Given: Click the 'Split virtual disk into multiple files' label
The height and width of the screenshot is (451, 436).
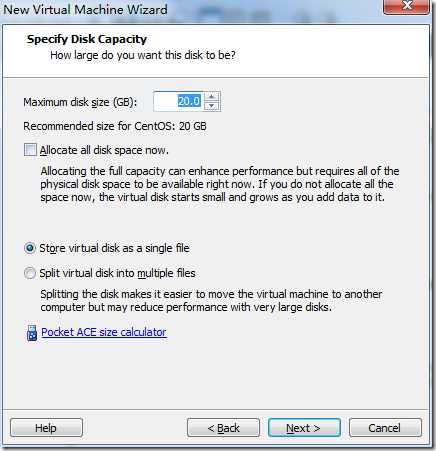Looking at the screenshot, I should (x=117, y=273).
